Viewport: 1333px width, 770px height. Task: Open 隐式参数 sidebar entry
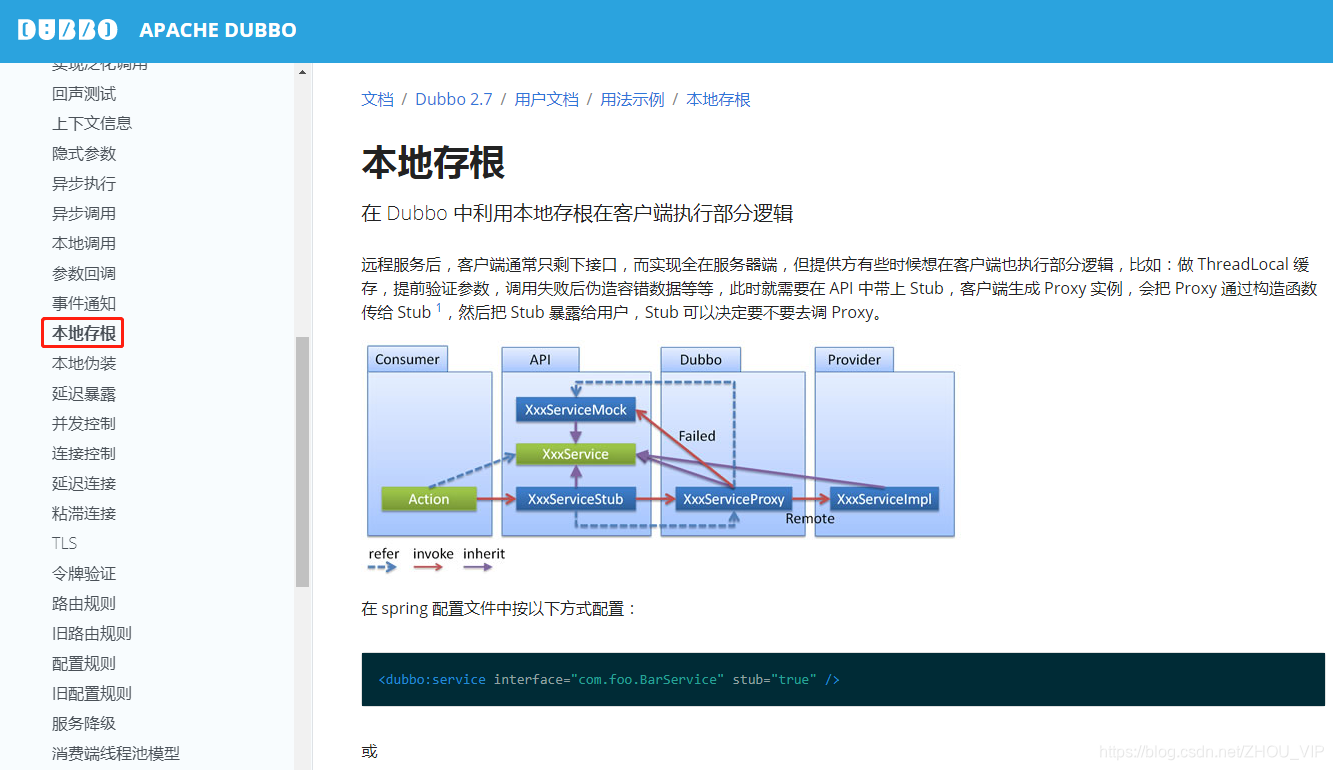click(84, 153)
